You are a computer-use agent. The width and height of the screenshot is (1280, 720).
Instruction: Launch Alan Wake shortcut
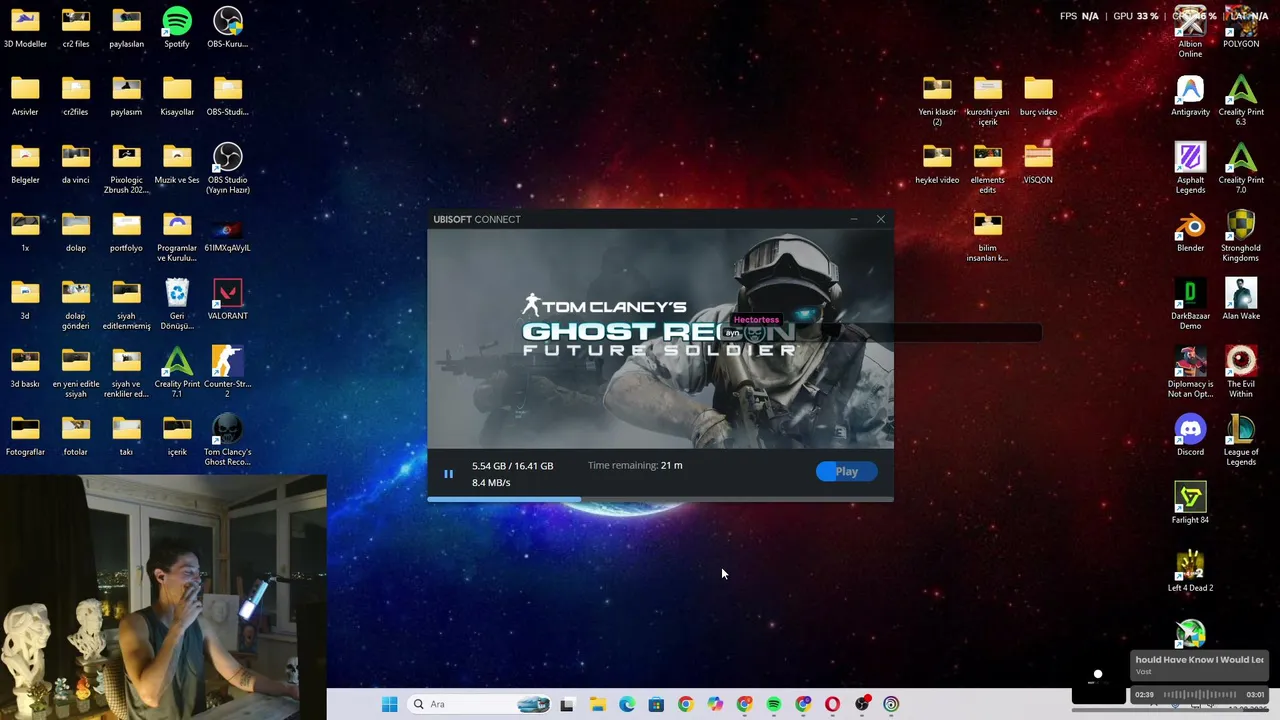[1241, 300]
